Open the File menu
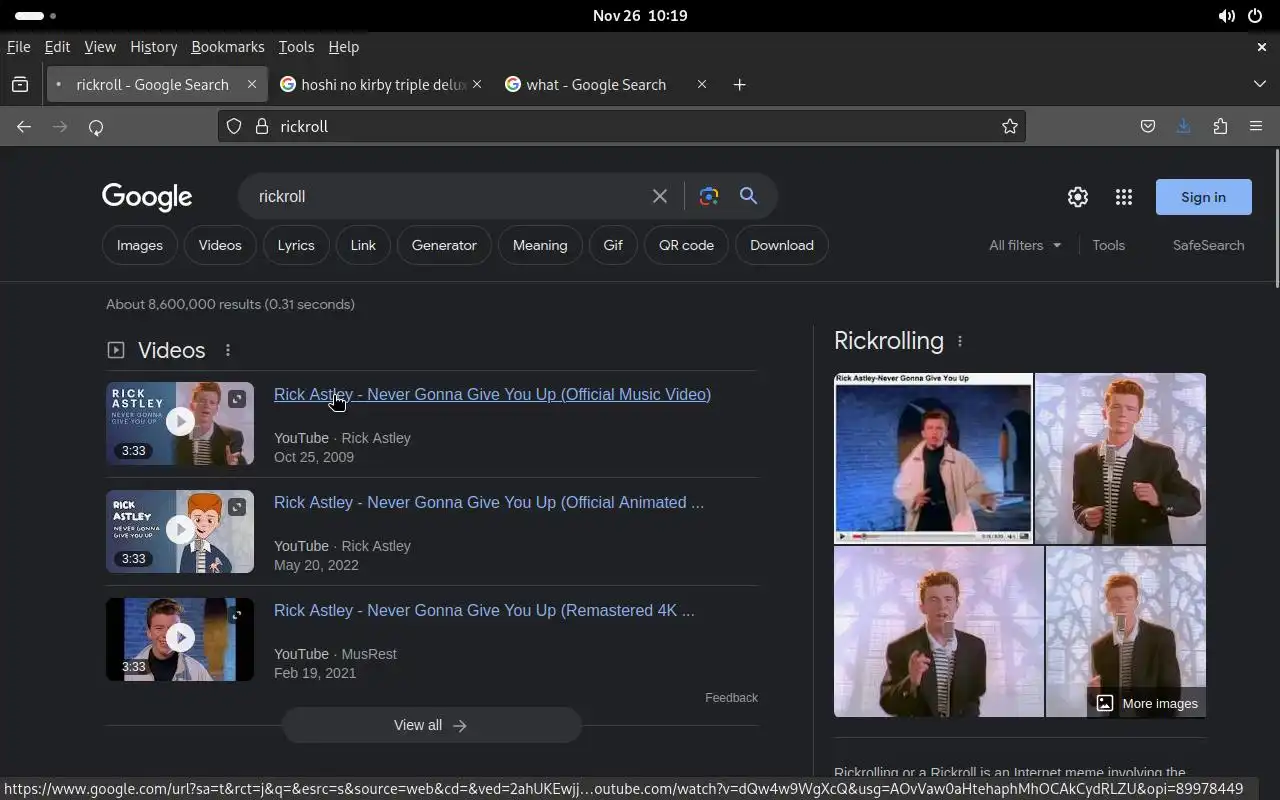This screenshot has height=800, width=1280. click(x=19, y=47)
